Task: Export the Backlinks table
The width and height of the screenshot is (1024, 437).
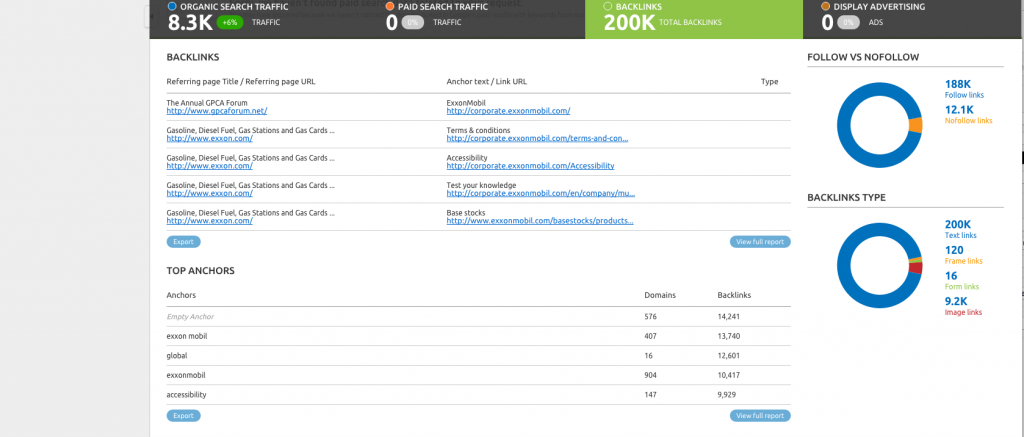Action: (184, 242)
